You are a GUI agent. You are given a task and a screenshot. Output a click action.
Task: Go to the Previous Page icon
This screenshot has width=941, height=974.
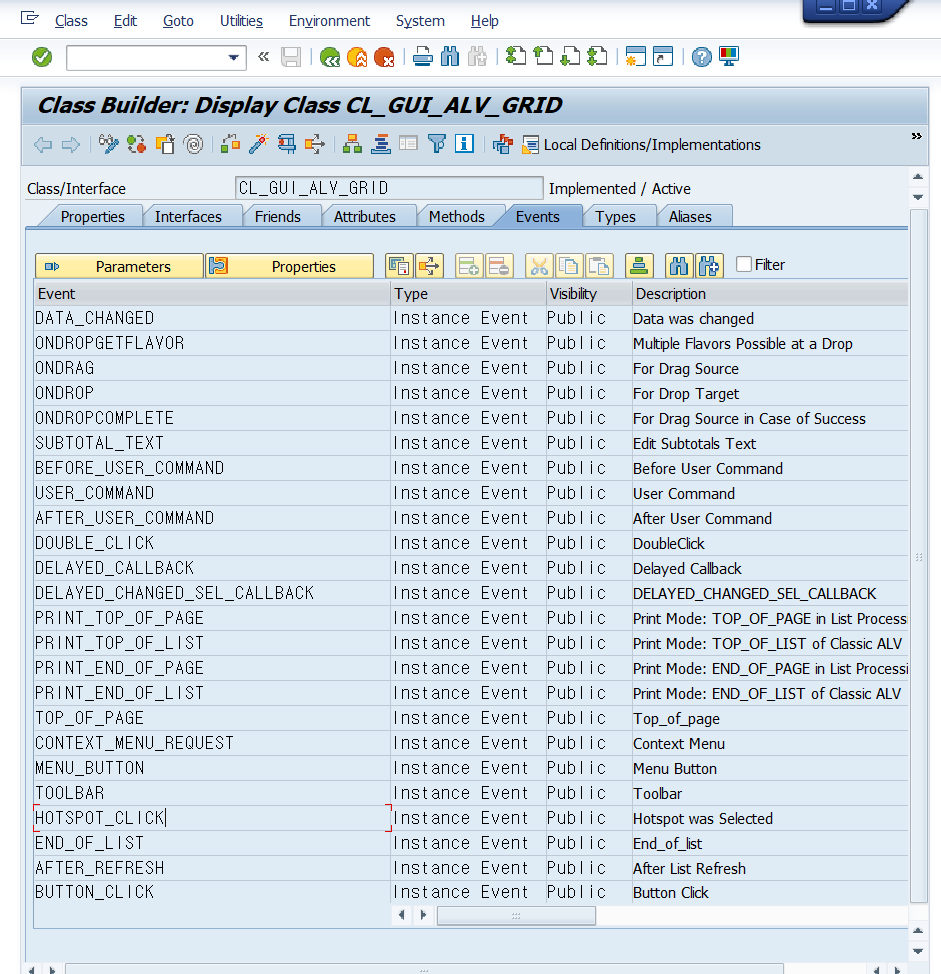pyautogui.click(x=543, y=57)
